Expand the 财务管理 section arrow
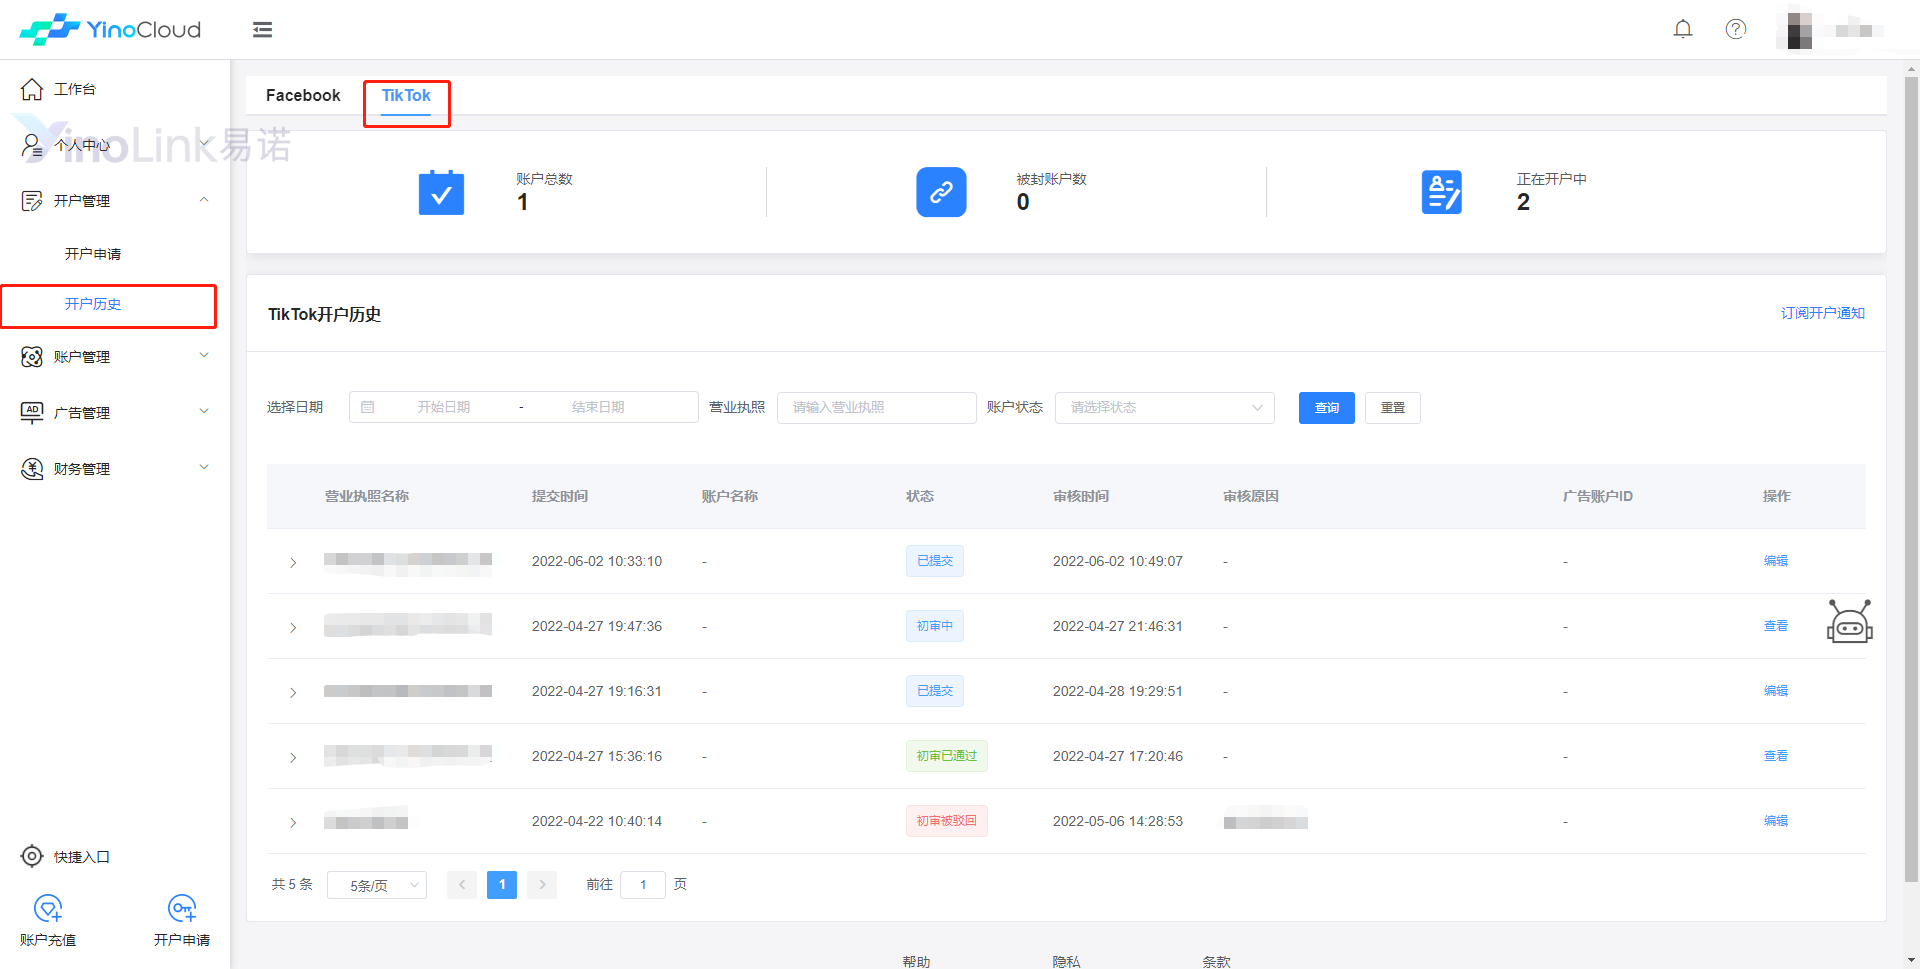This screenshot has height=969, width=1920. click(204, 467)
